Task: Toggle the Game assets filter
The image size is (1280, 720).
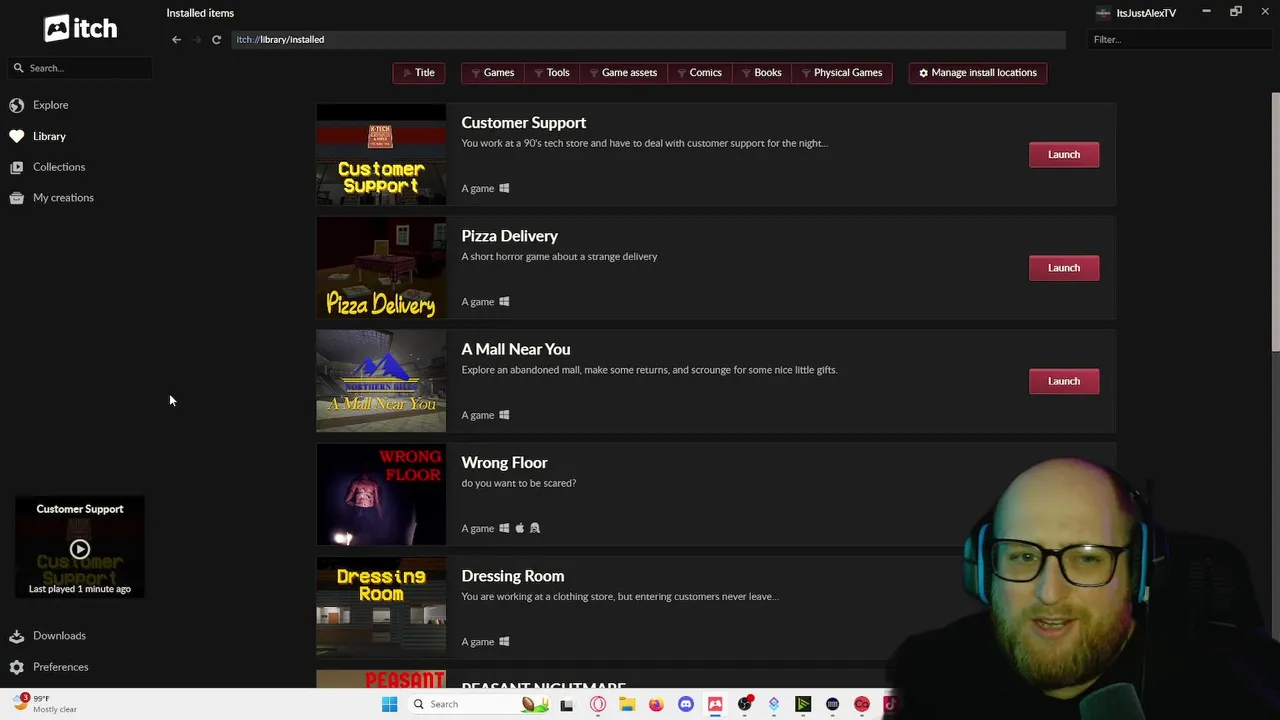Action: tap(623, 73)
